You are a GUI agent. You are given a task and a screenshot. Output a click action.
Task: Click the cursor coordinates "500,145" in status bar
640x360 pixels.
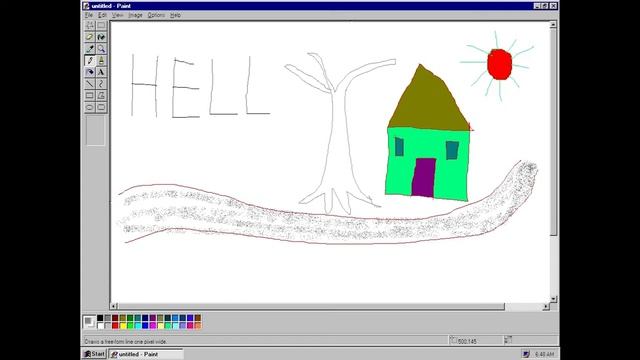pyautogui.click(x=467, y=341)
